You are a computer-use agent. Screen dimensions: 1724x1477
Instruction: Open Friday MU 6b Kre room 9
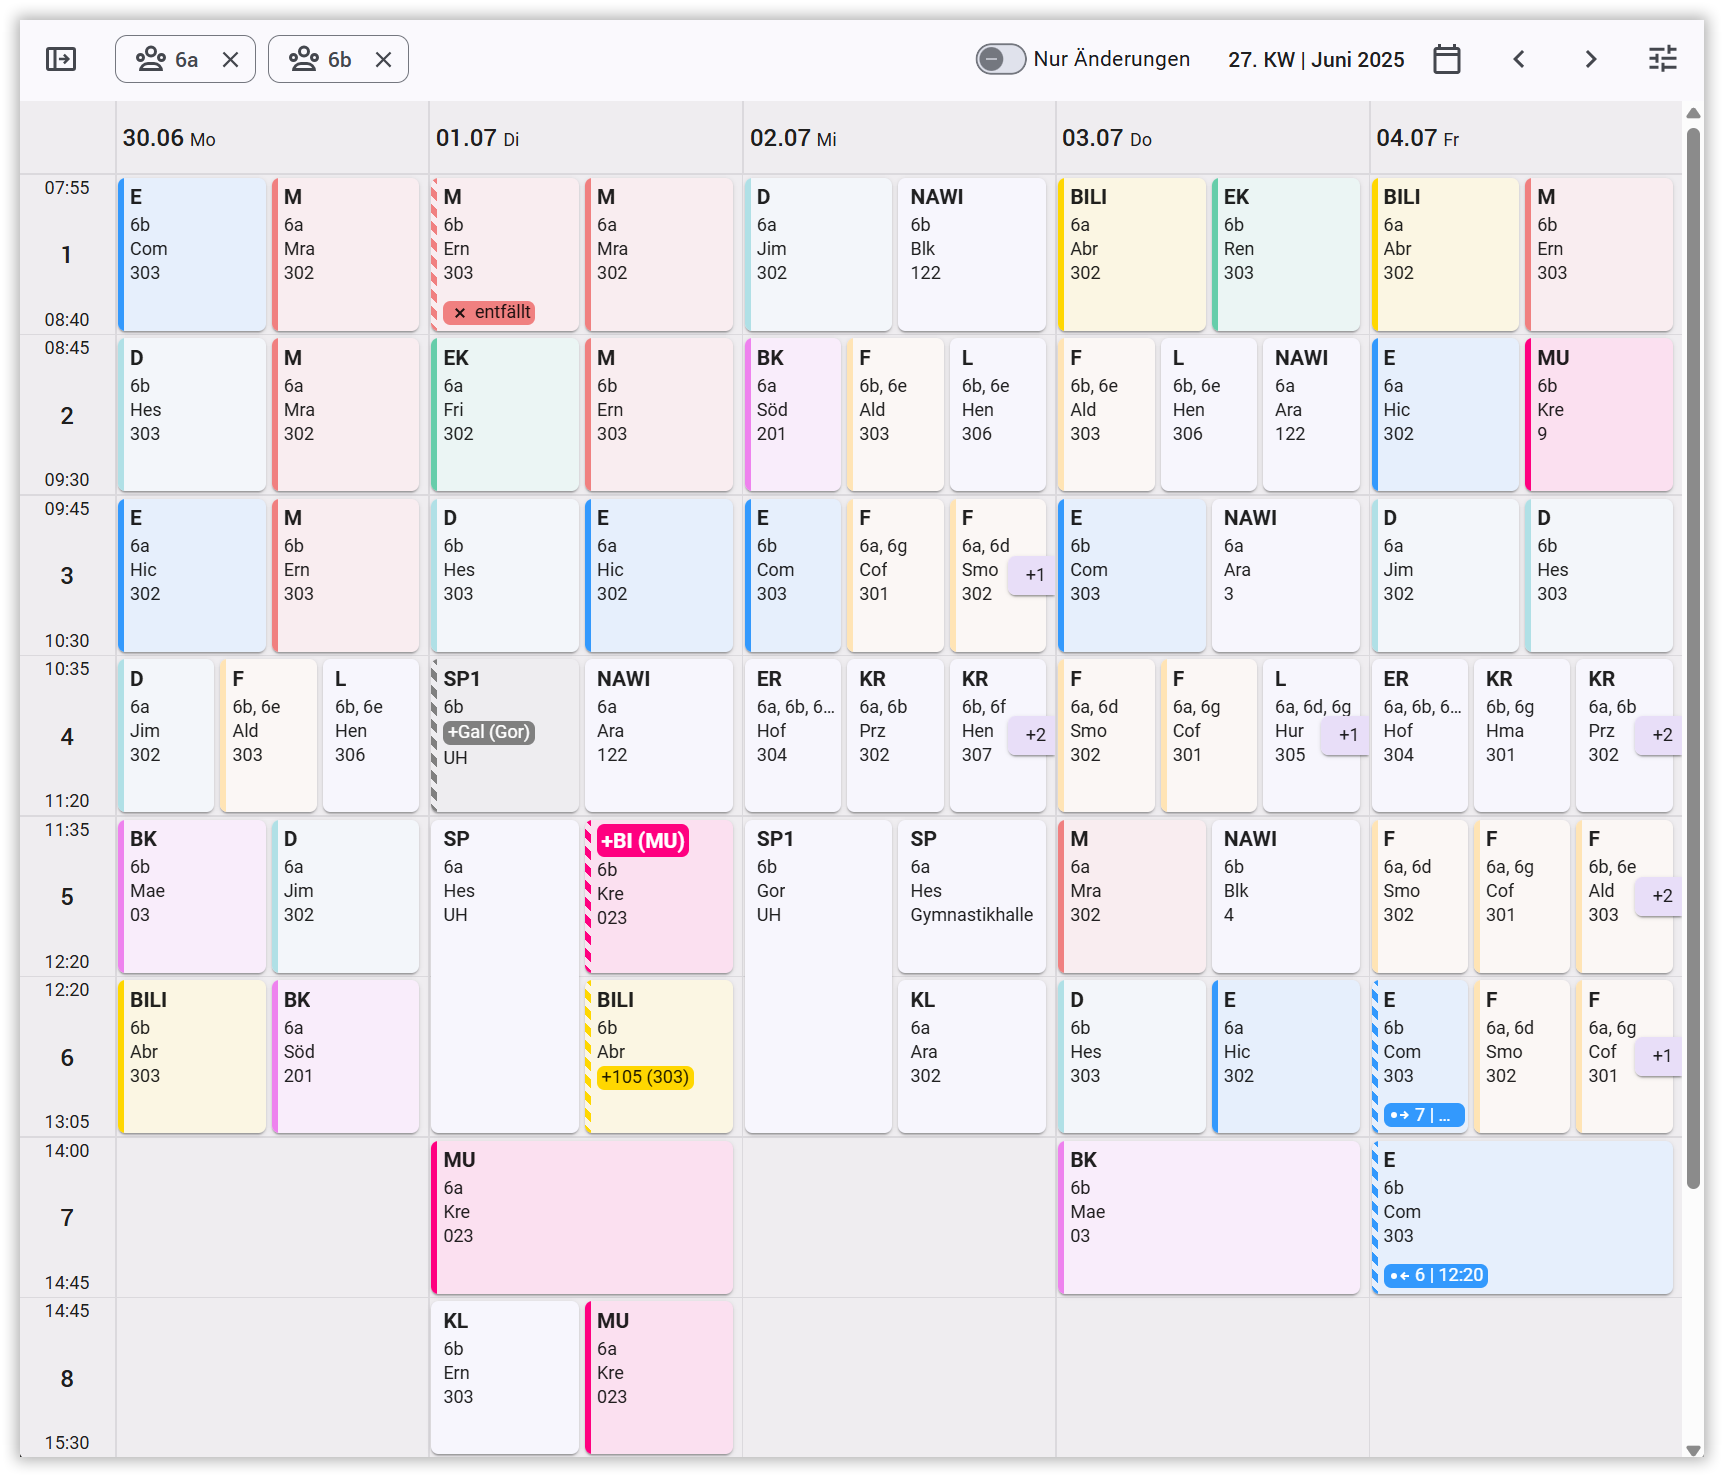click(1599, 414)
